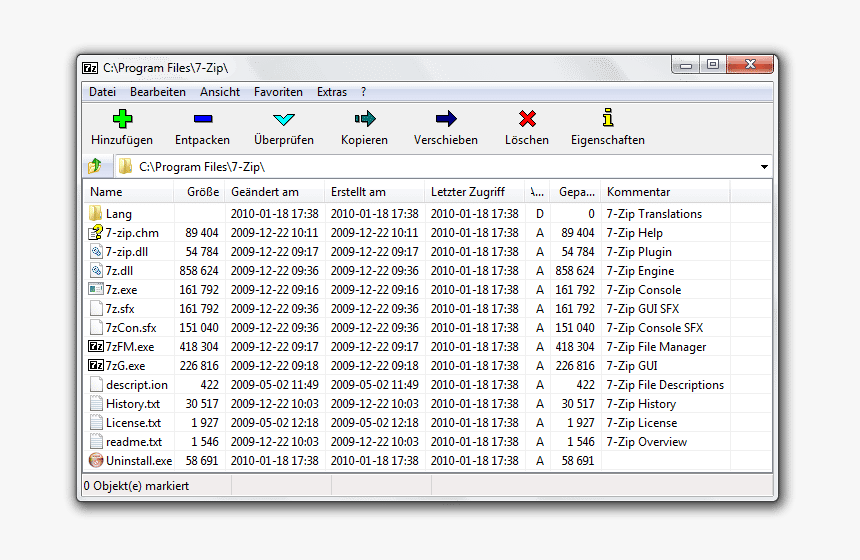Go up one folder with the arrow icon
This screenshot has height=560, width=860.
(95, 166)
